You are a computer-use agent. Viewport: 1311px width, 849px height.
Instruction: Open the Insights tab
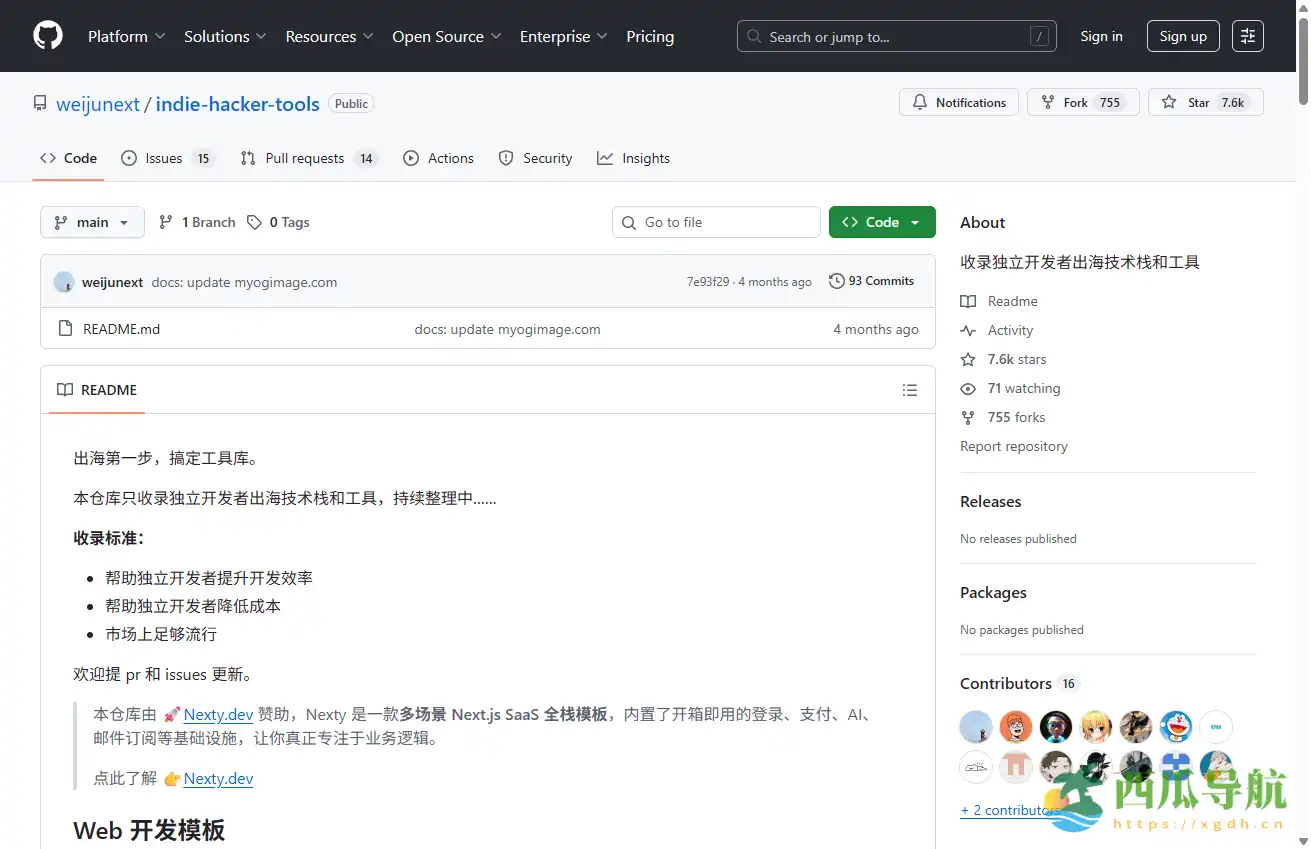[x=633, y=158]
